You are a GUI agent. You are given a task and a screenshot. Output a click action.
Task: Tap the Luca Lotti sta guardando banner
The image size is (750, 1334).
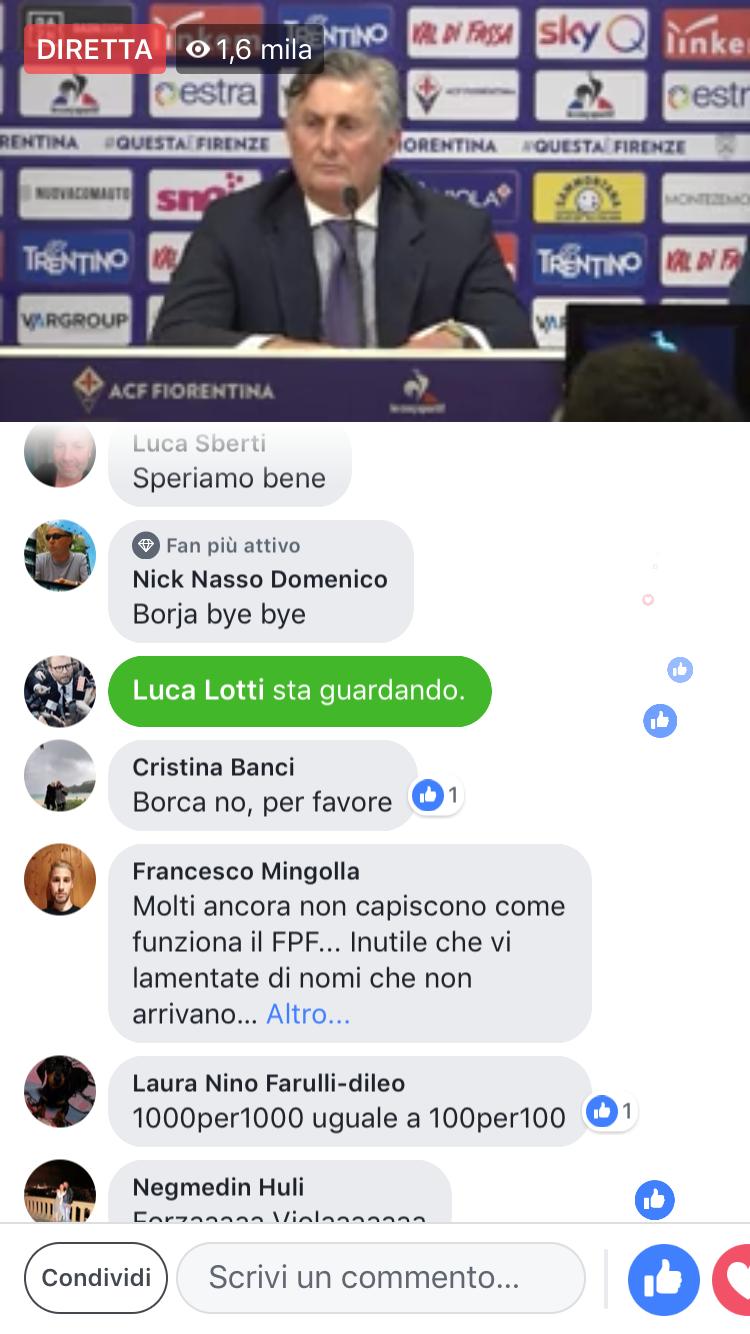(300, 691)
